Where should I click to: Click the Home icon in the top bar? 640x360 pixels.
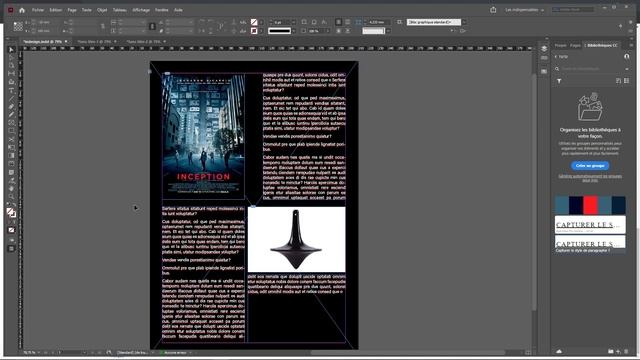tap(22, 10)
